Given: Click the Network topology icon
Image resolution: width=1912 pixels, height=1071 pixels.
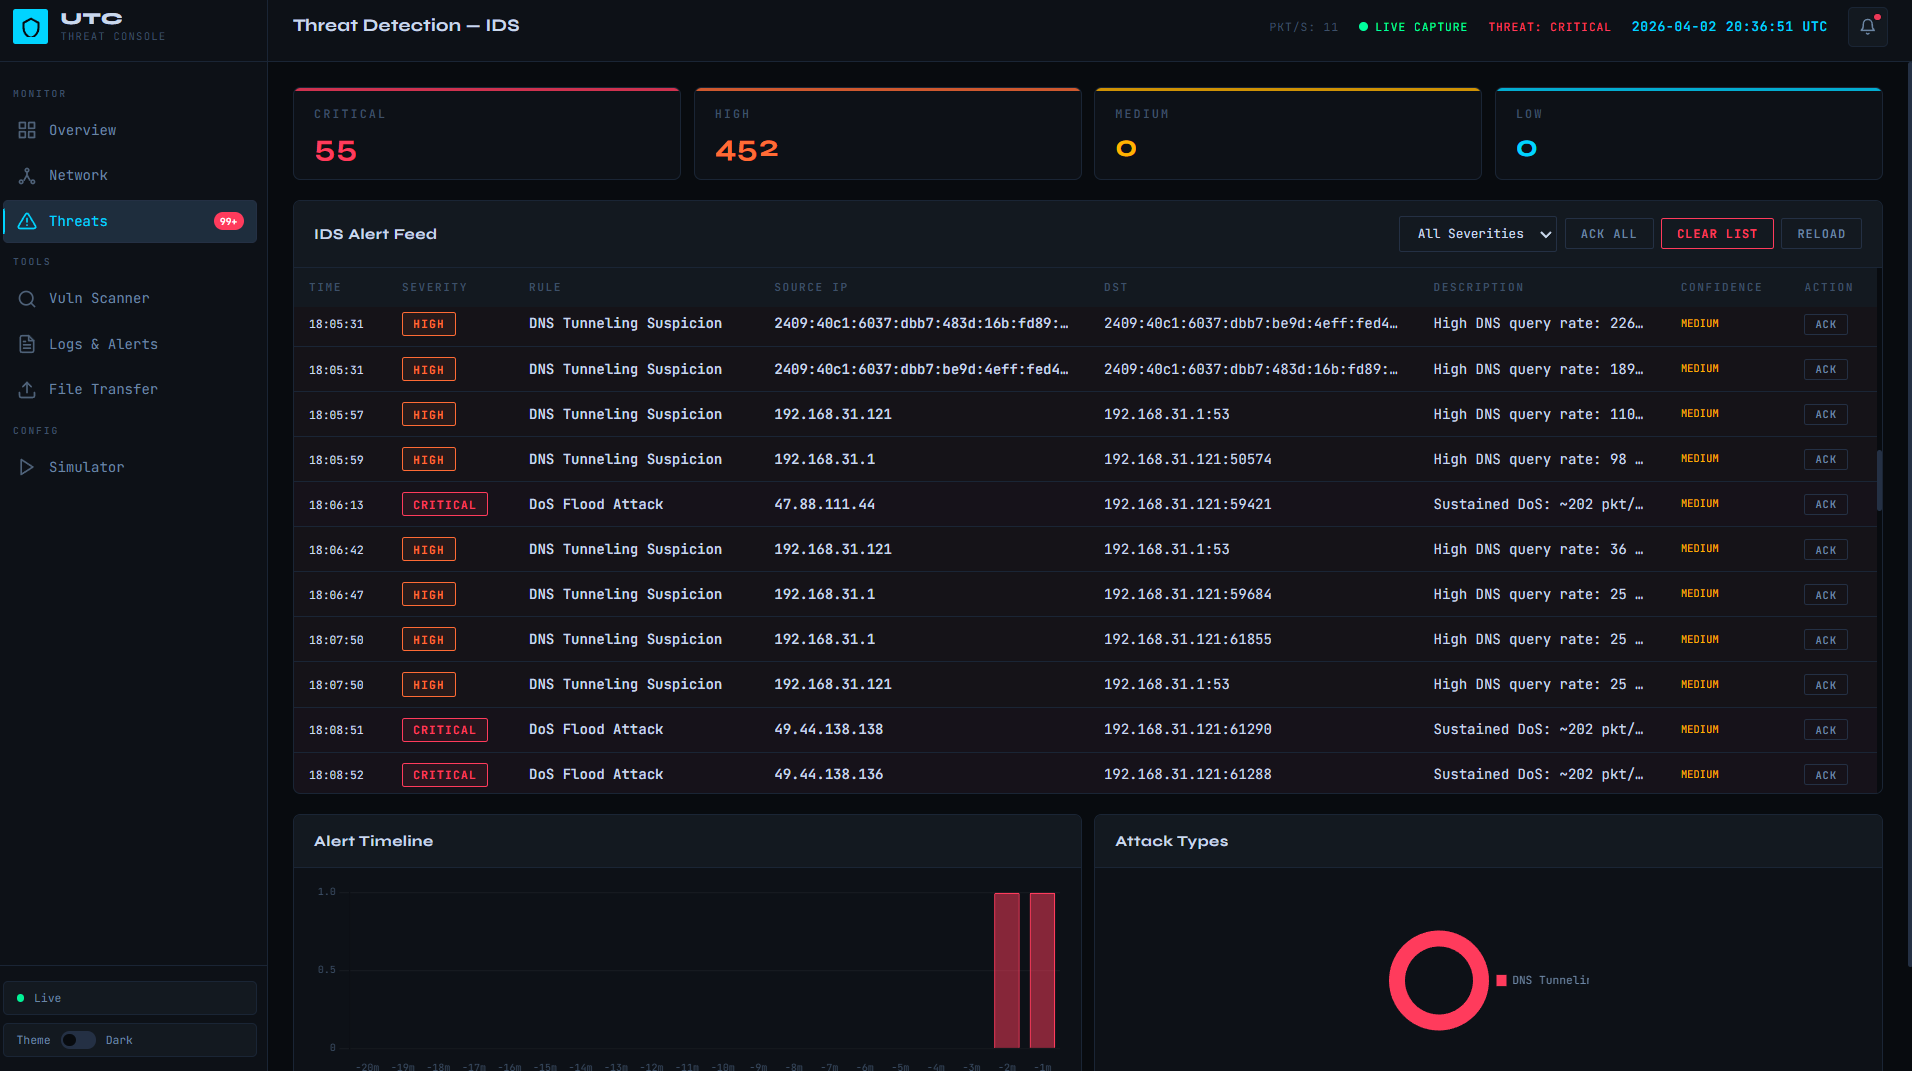Looking at the screenshot, I should [27, 176].
